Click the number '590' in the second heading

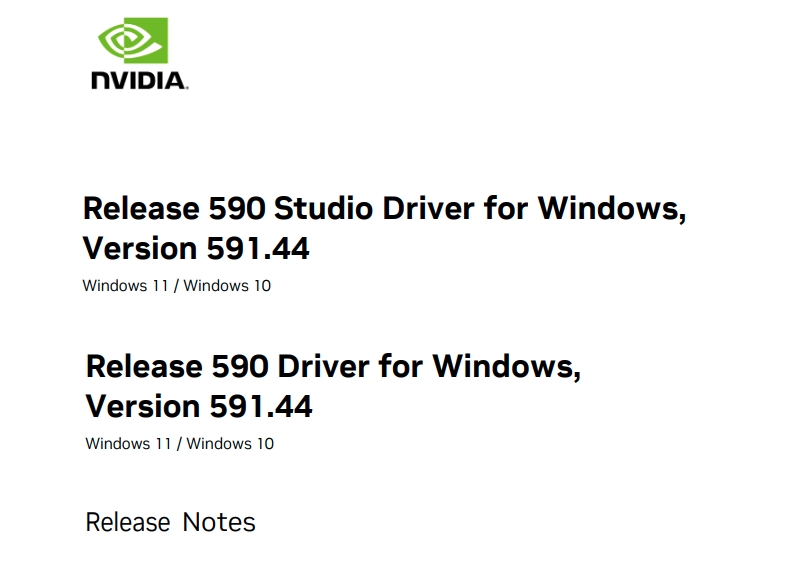pyautogui.click(x=240, y=366)
